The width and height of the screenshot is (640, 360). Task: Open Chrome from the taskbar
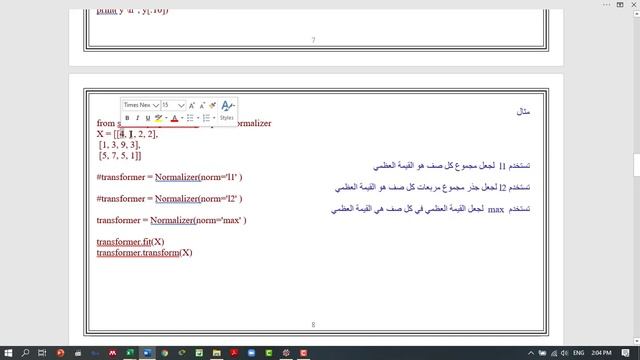[x=164, y=353]
